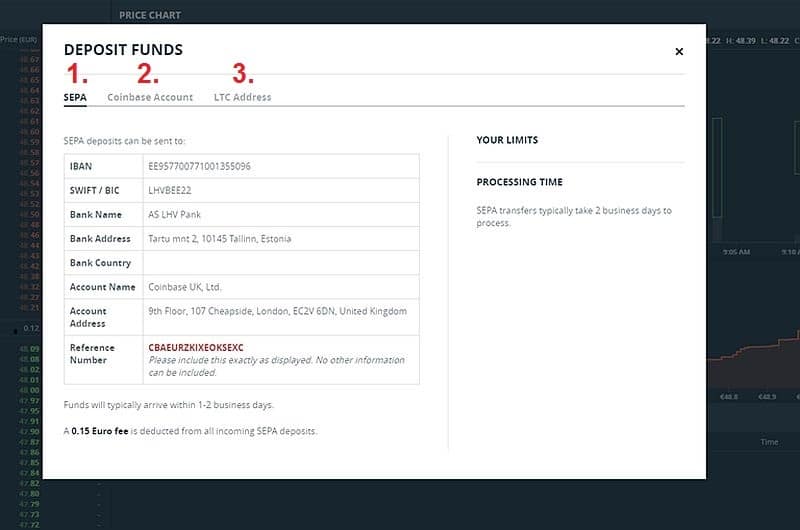Click 'SEPA deposits can be sent to' text

[124, 141]
